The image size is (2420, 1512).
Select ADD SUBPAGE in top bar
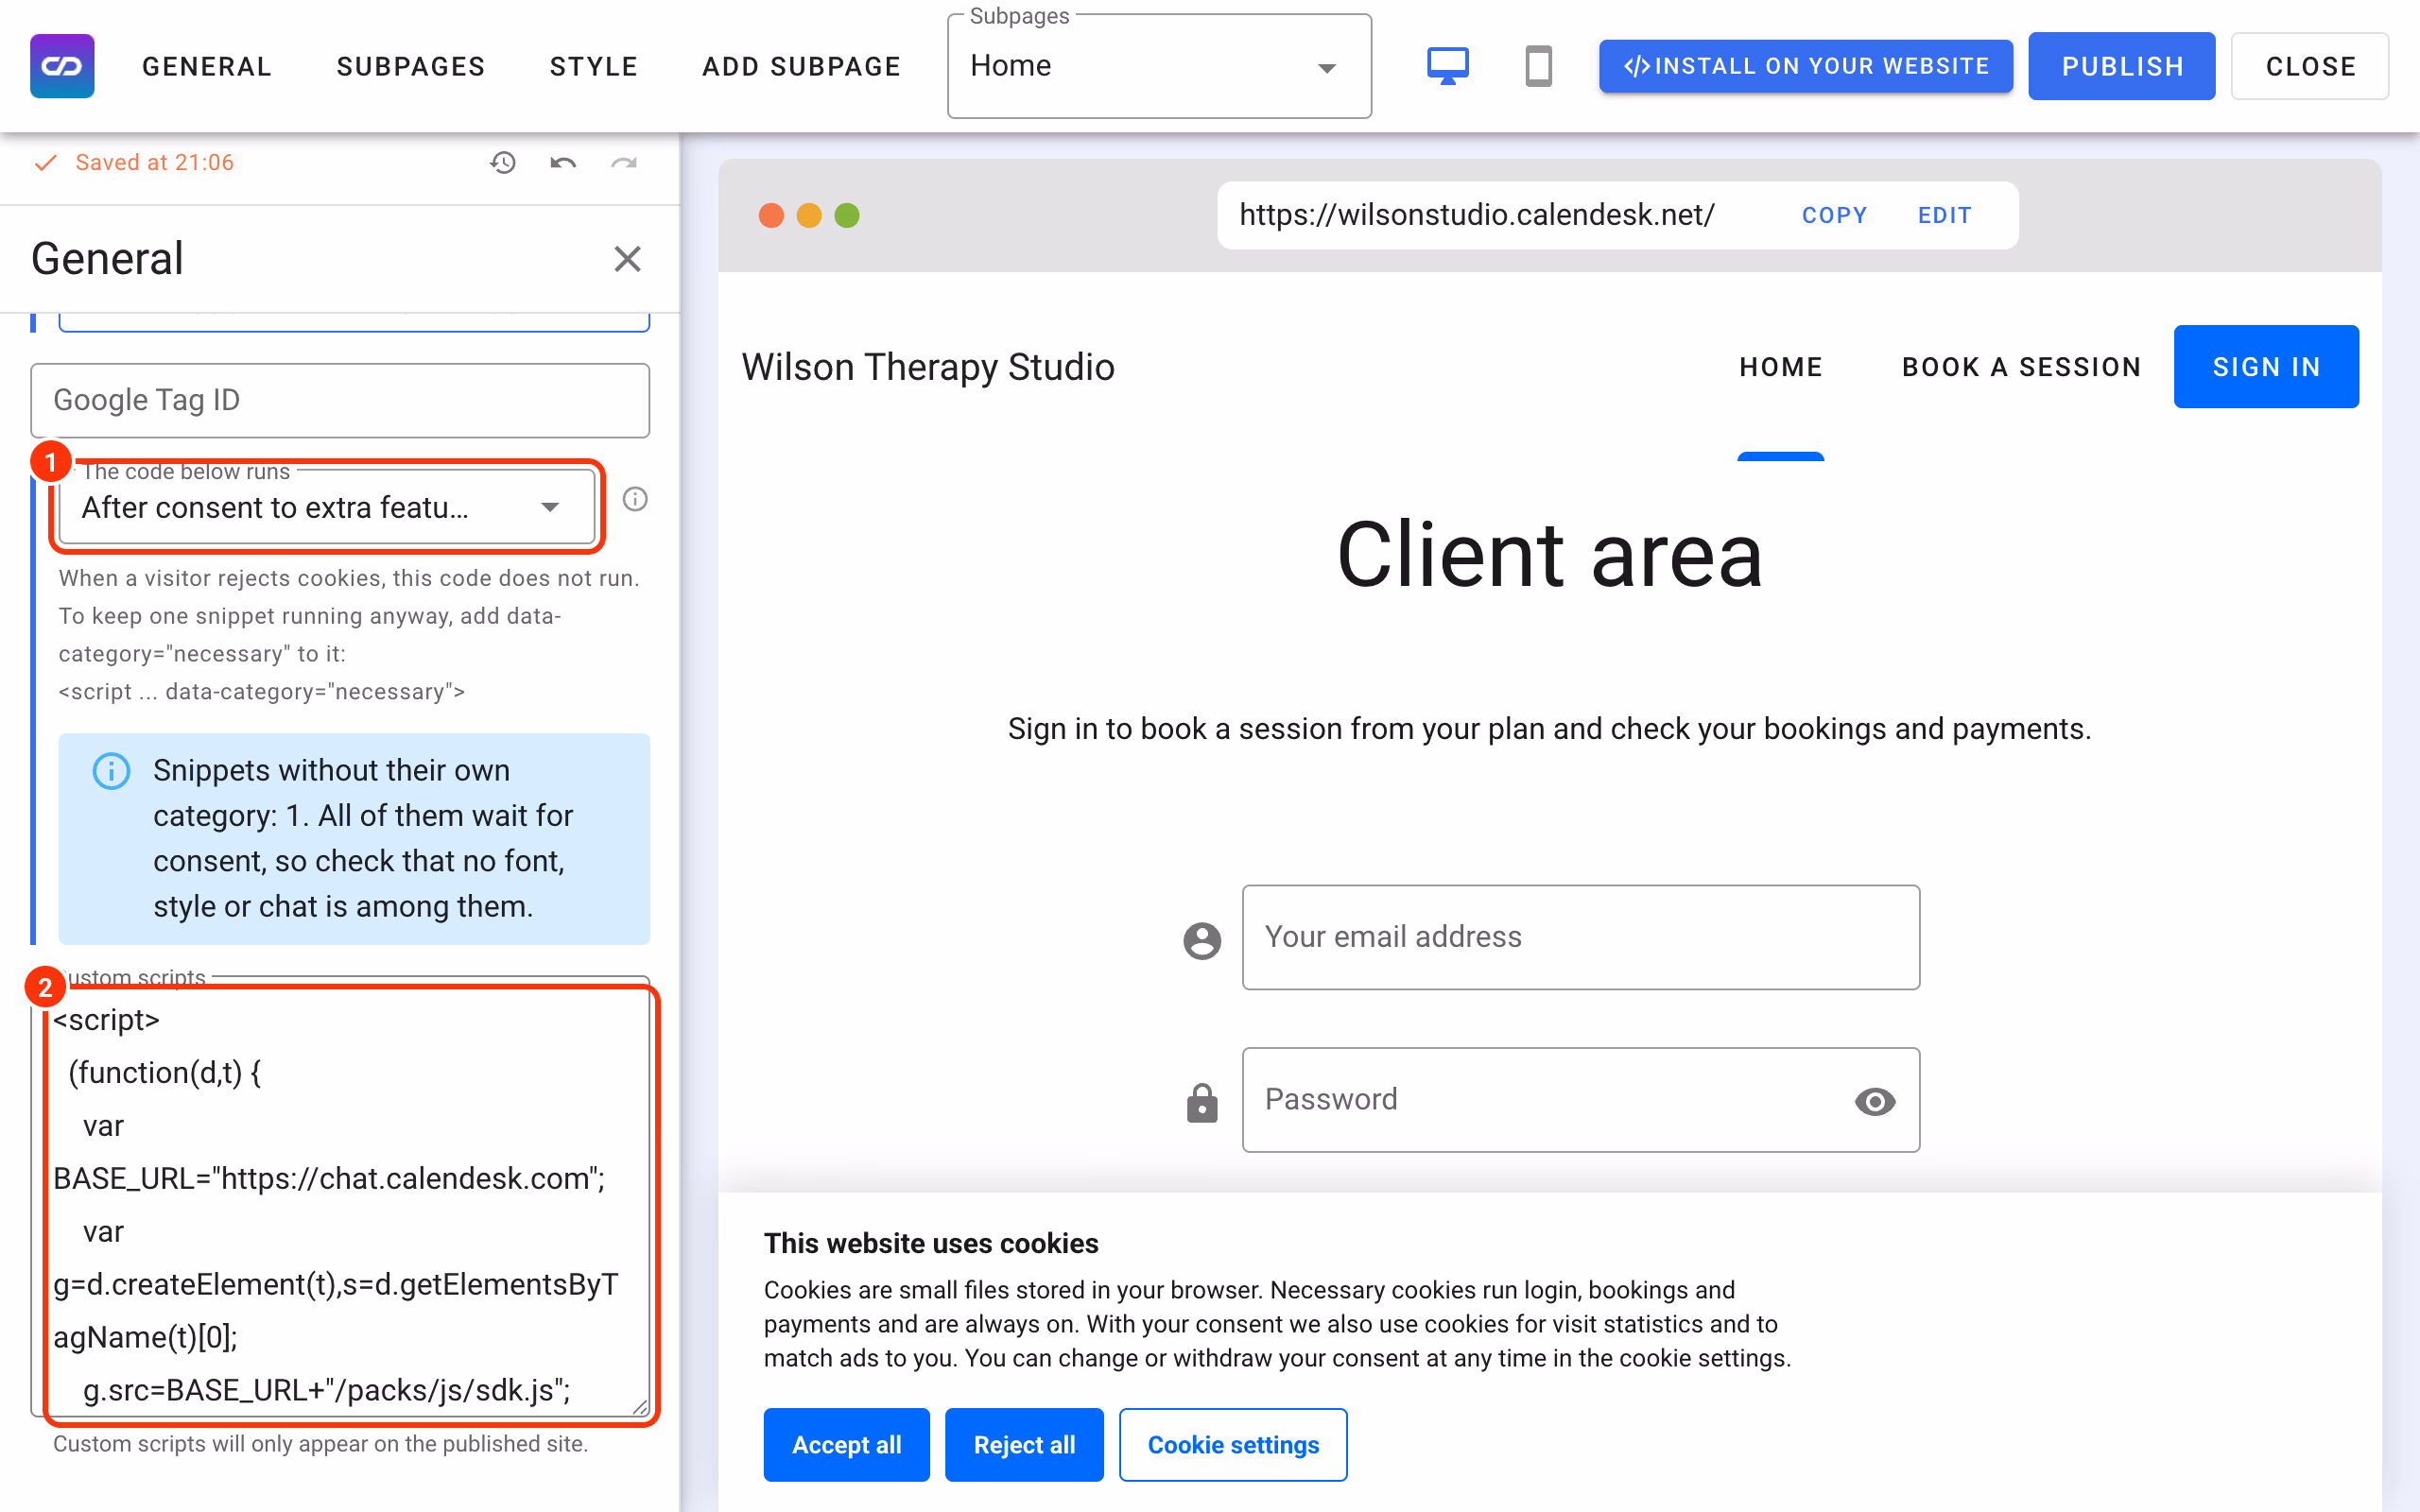[802, 67]
